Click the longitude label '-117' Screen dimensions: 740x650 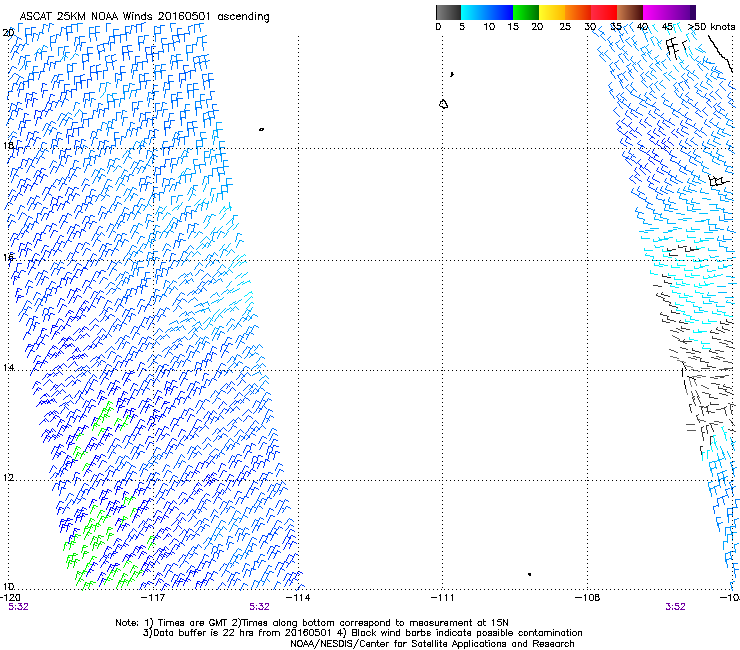click(x=153, y=597)
